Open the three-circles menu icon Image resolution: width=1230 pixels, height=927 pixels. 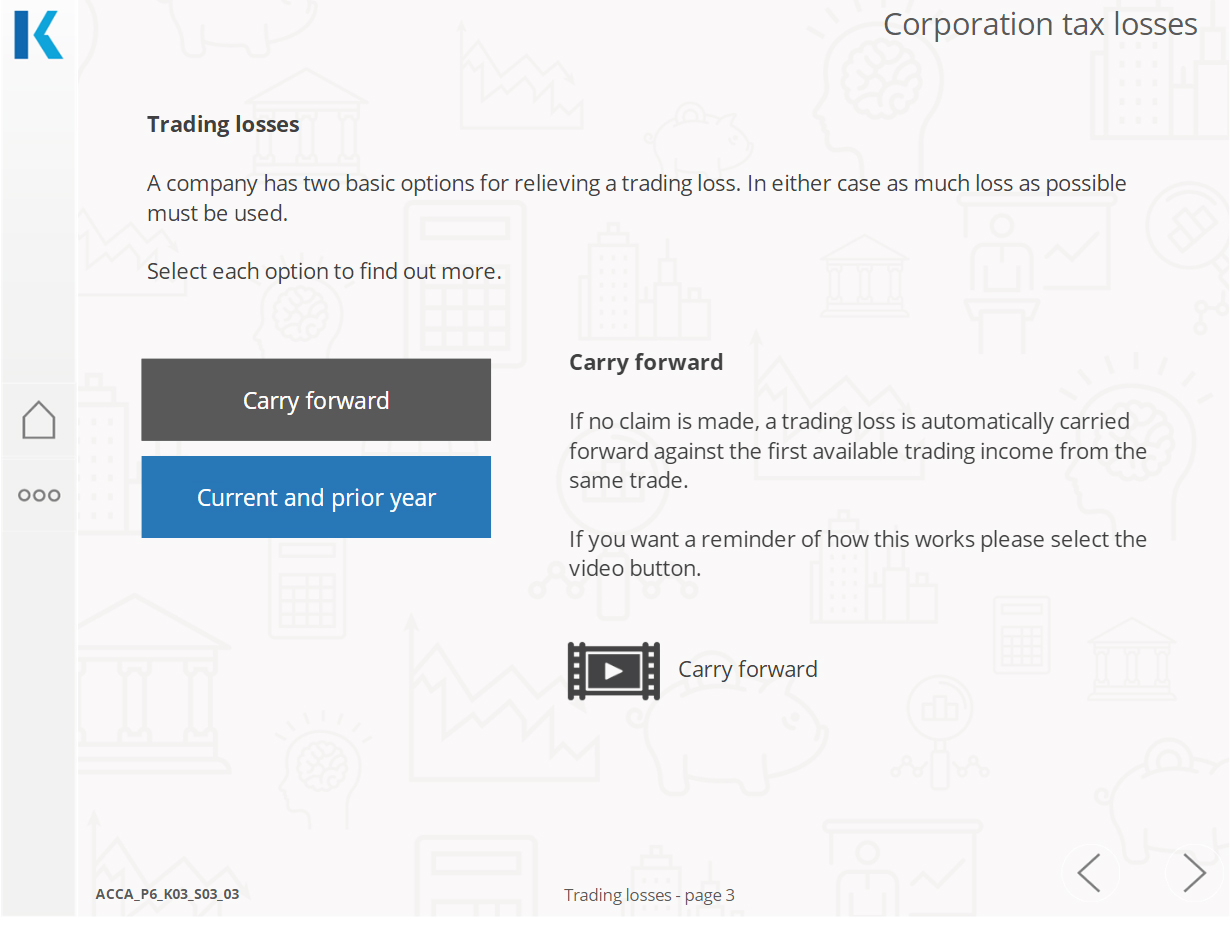coord(39,495)
